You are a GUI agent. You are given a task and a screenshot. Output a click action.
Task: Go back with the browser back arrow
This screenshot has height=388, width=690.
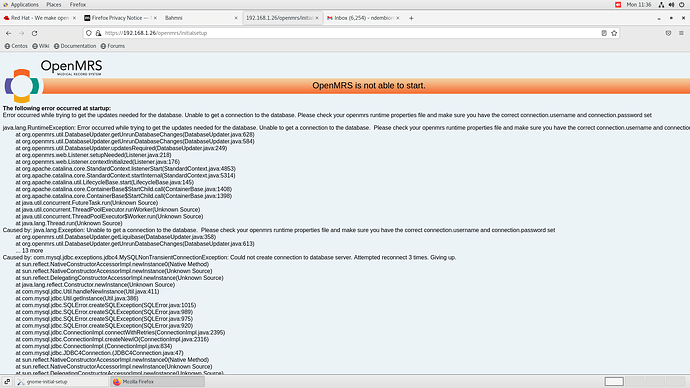8,33
